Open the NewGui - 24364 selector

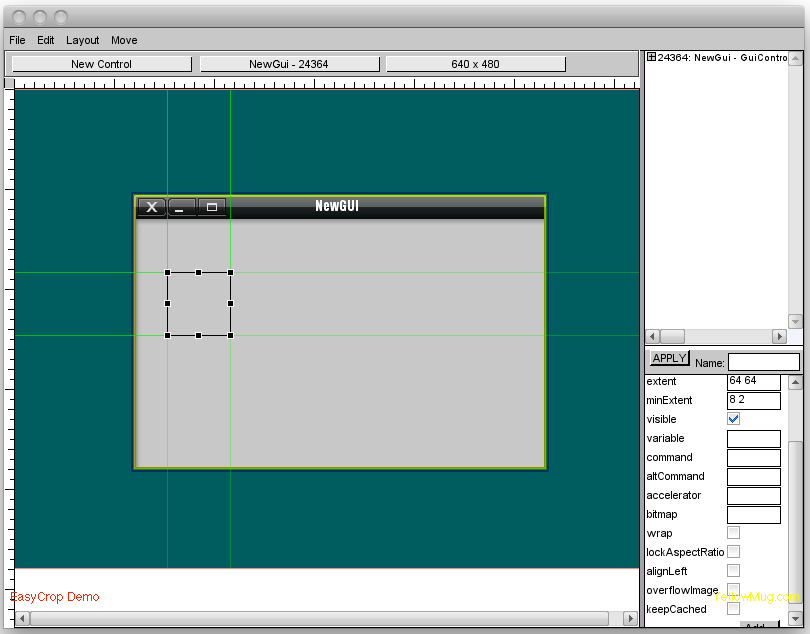pos(289,64)
